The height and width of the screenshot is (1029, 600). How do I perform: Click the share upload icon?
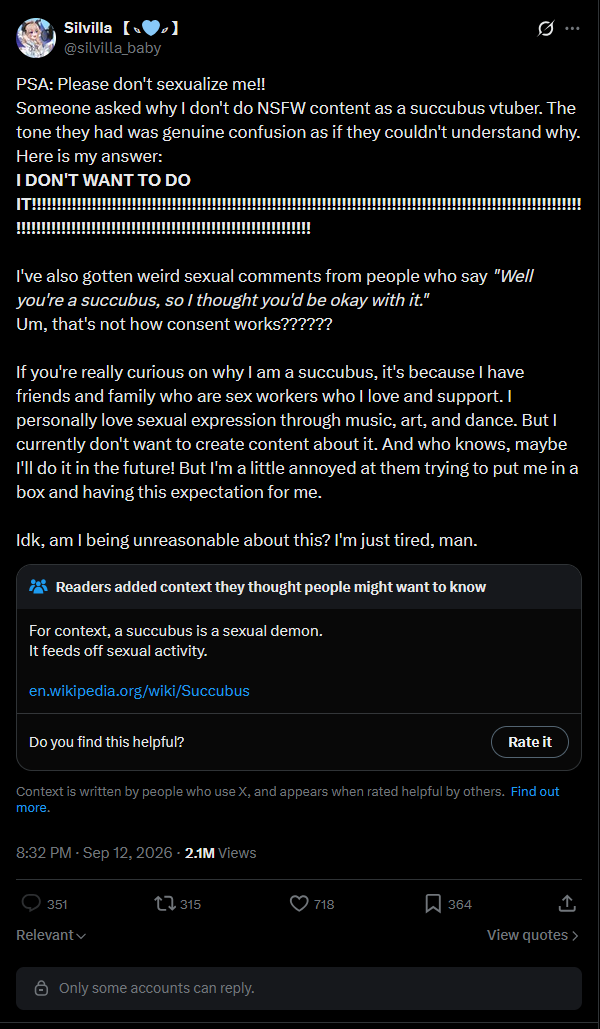(x=567, y=904)
